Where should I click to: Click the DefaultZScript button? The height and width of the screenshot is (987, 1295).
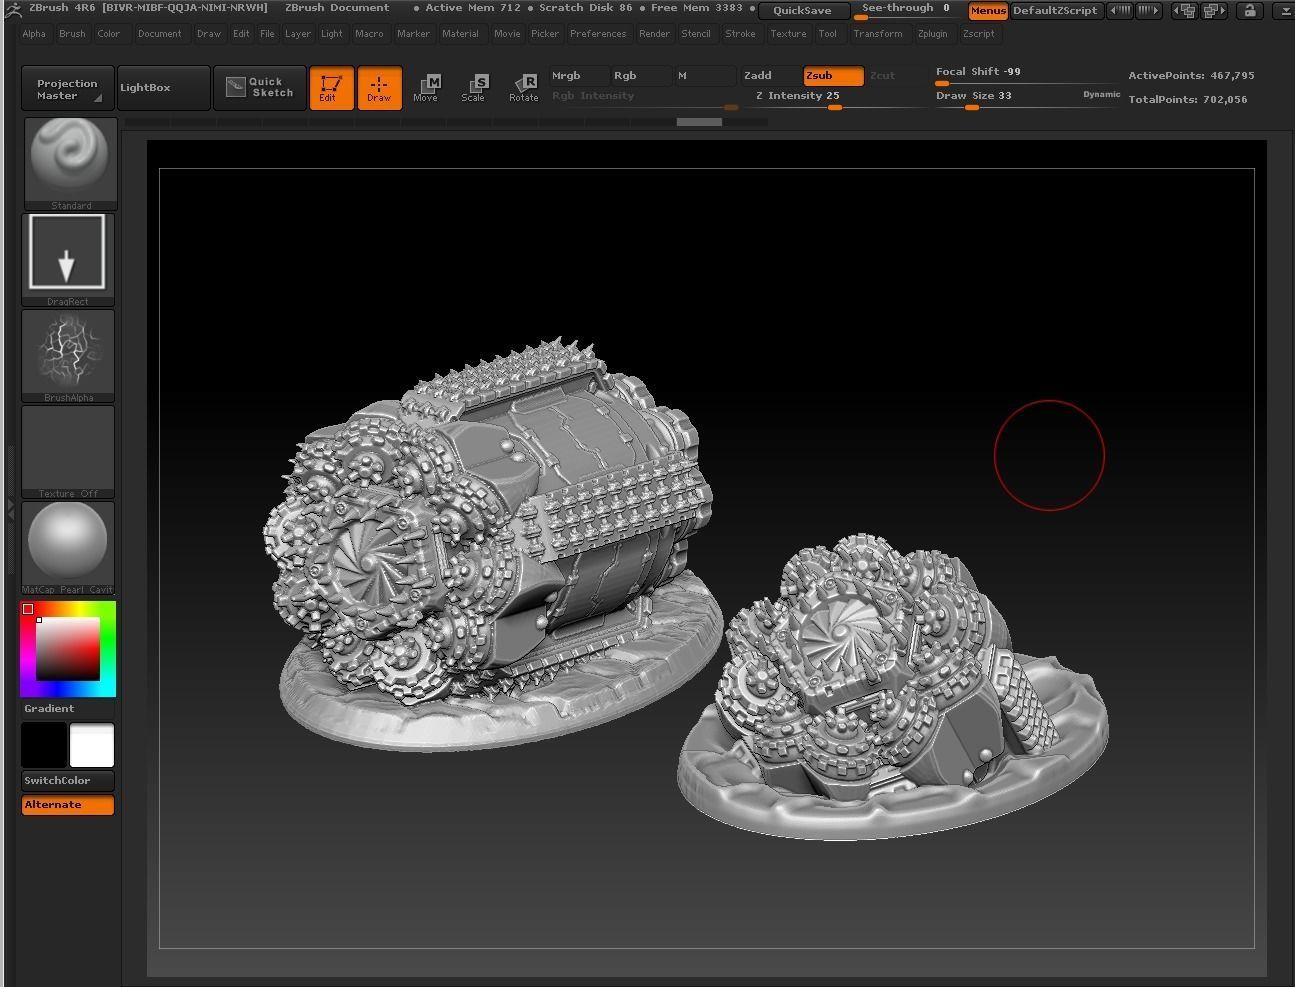(1056, 10)
